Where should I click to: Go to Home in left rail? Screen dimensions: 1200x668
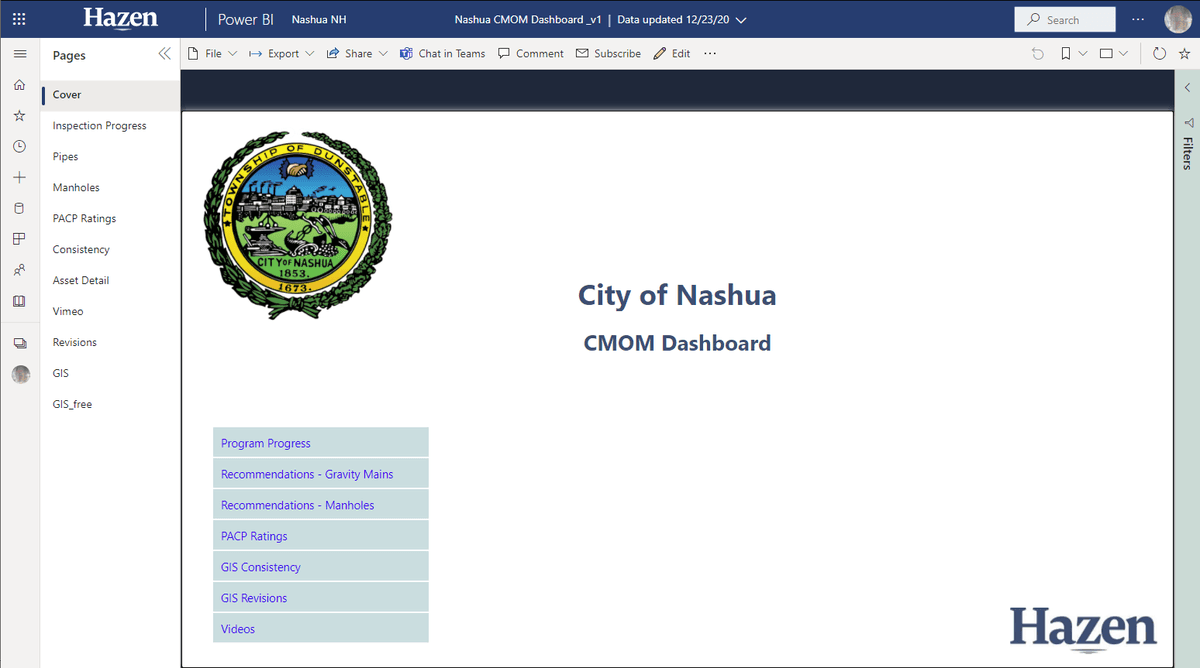click(19, 85)
